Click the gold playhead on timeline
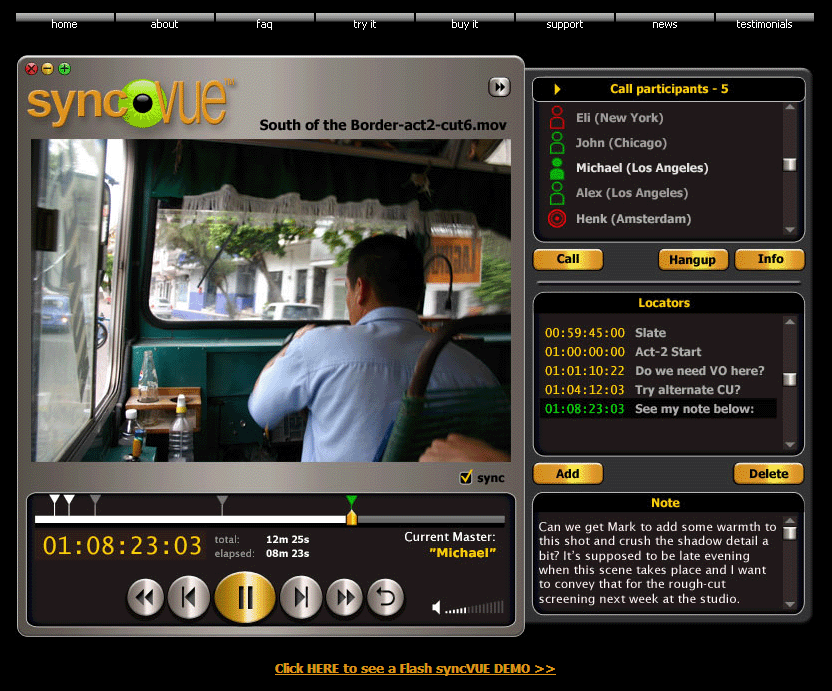832x691 pixels. point(351,518)
